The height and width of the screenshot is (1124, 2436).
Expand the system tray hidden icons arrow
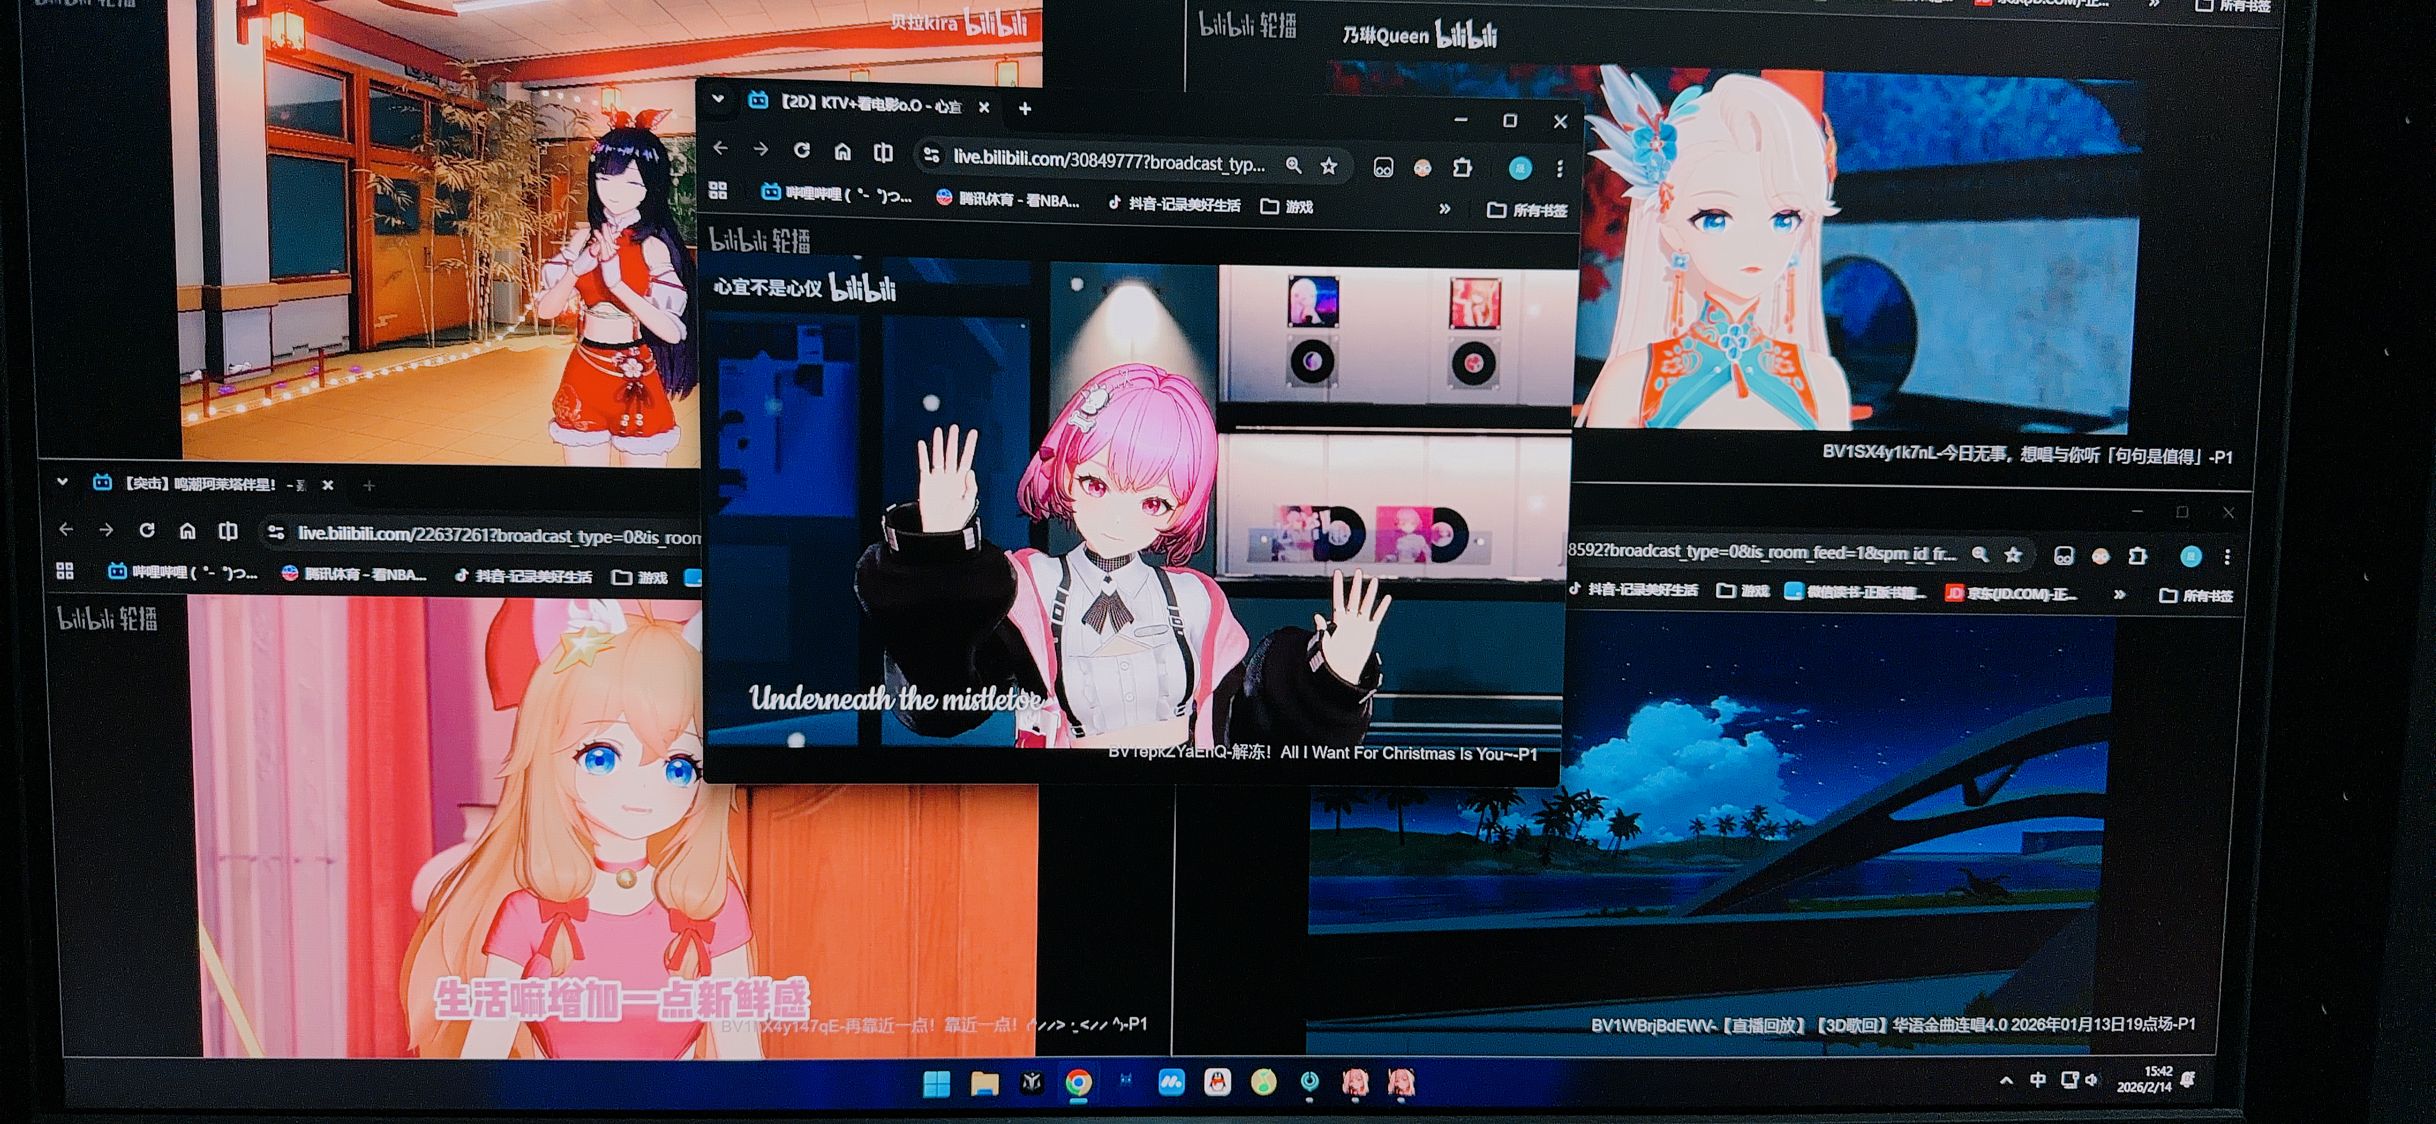(x=2006, y=1081)
